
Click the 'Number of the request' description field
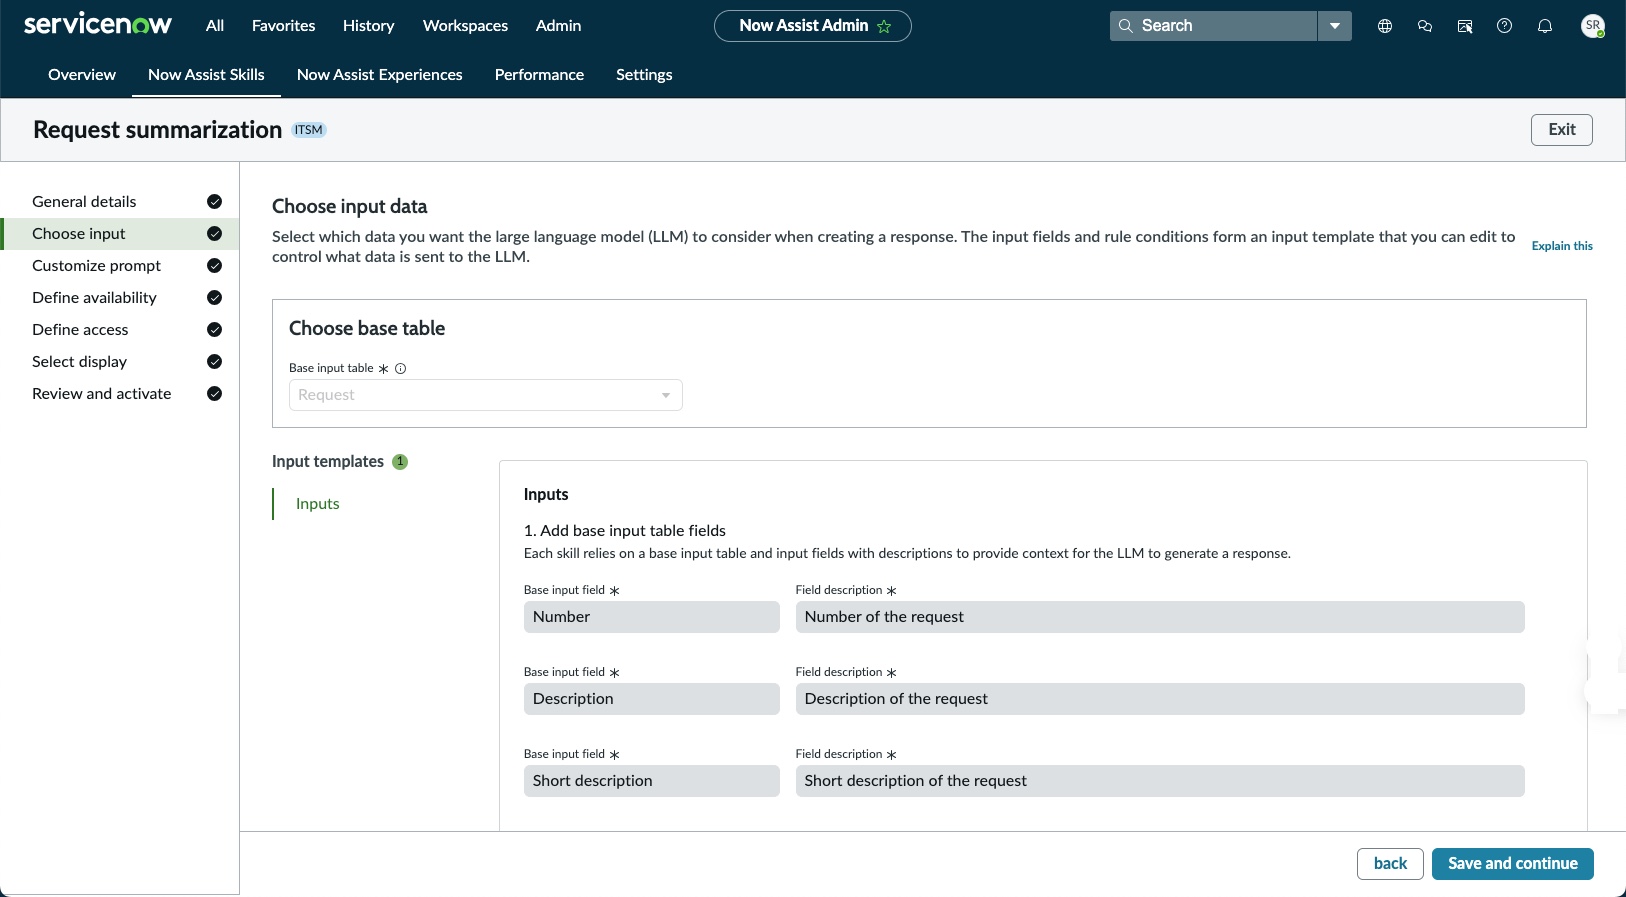click(1160, 617)
